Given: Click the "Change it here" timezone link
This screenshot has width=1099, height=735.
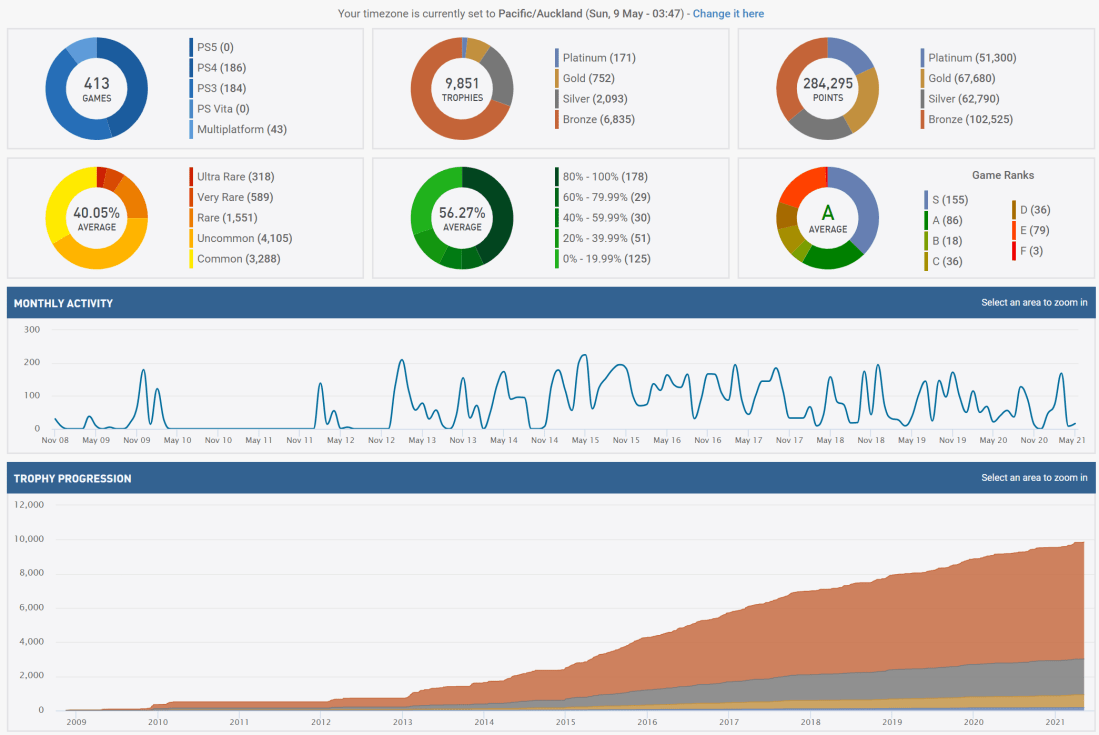Looking at the screenshot, I should (728, 14).
